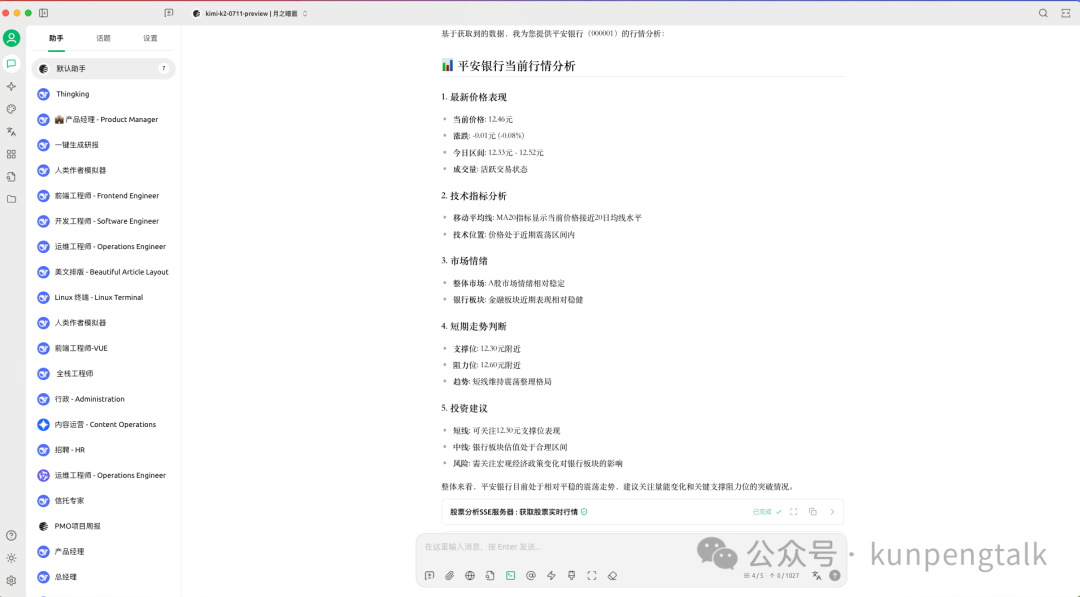The image size is (1080, 597).
Task: Select the 全栈工程师 assistant
Action: point(103,373)
